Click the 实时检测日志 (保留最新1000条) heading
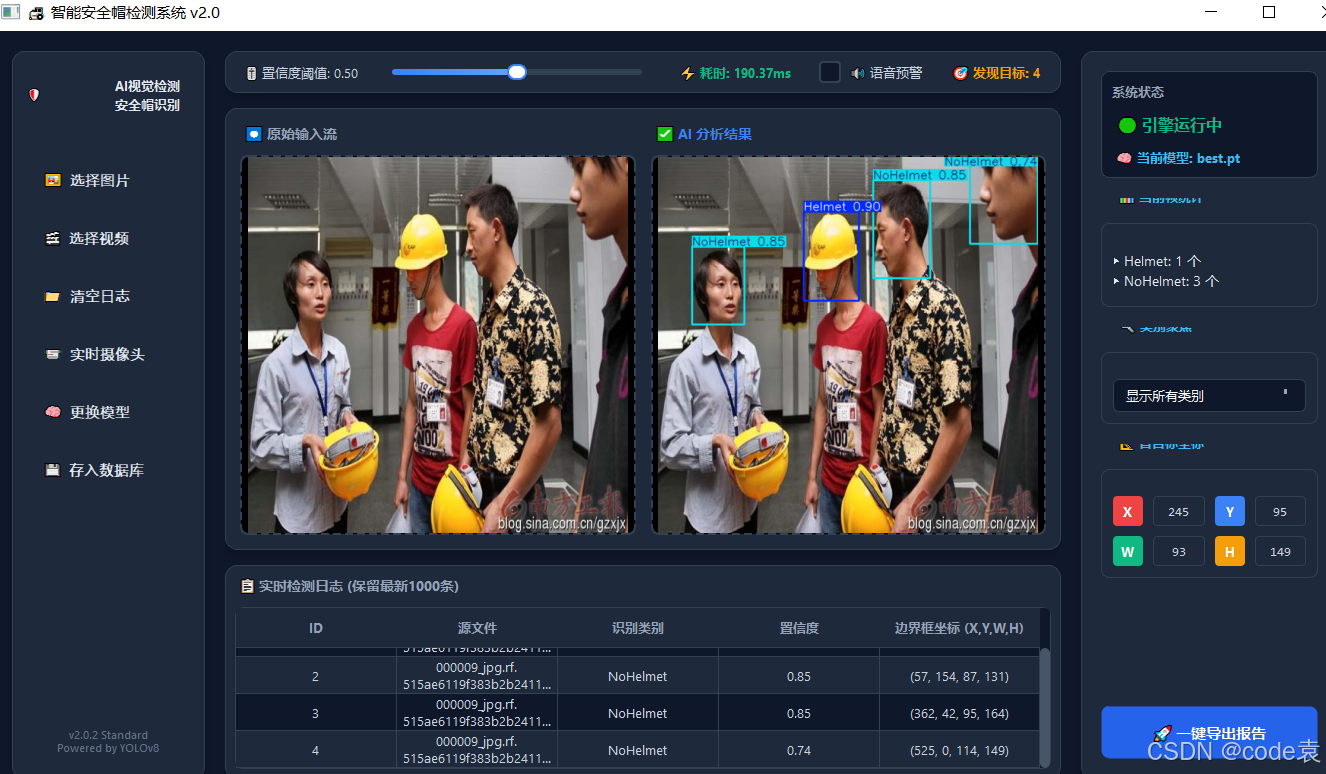Viewport: 1326px width, 774px height. pyautogui.click(x=359, y=587)
